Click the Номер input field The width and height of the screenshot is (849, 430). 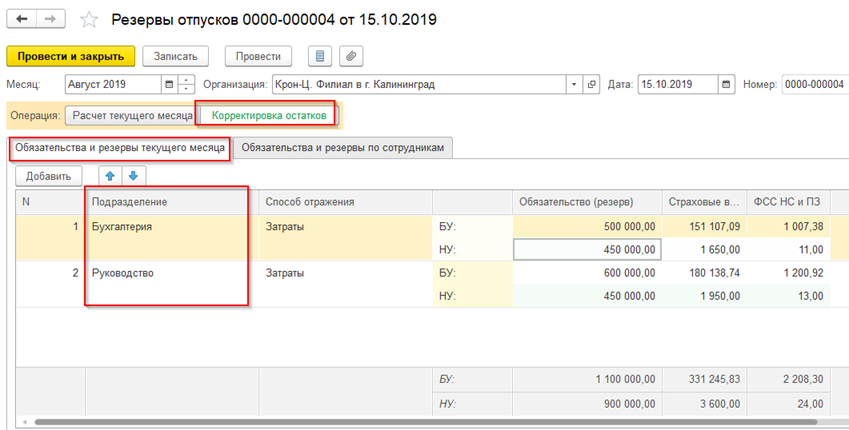click(814, 85)
